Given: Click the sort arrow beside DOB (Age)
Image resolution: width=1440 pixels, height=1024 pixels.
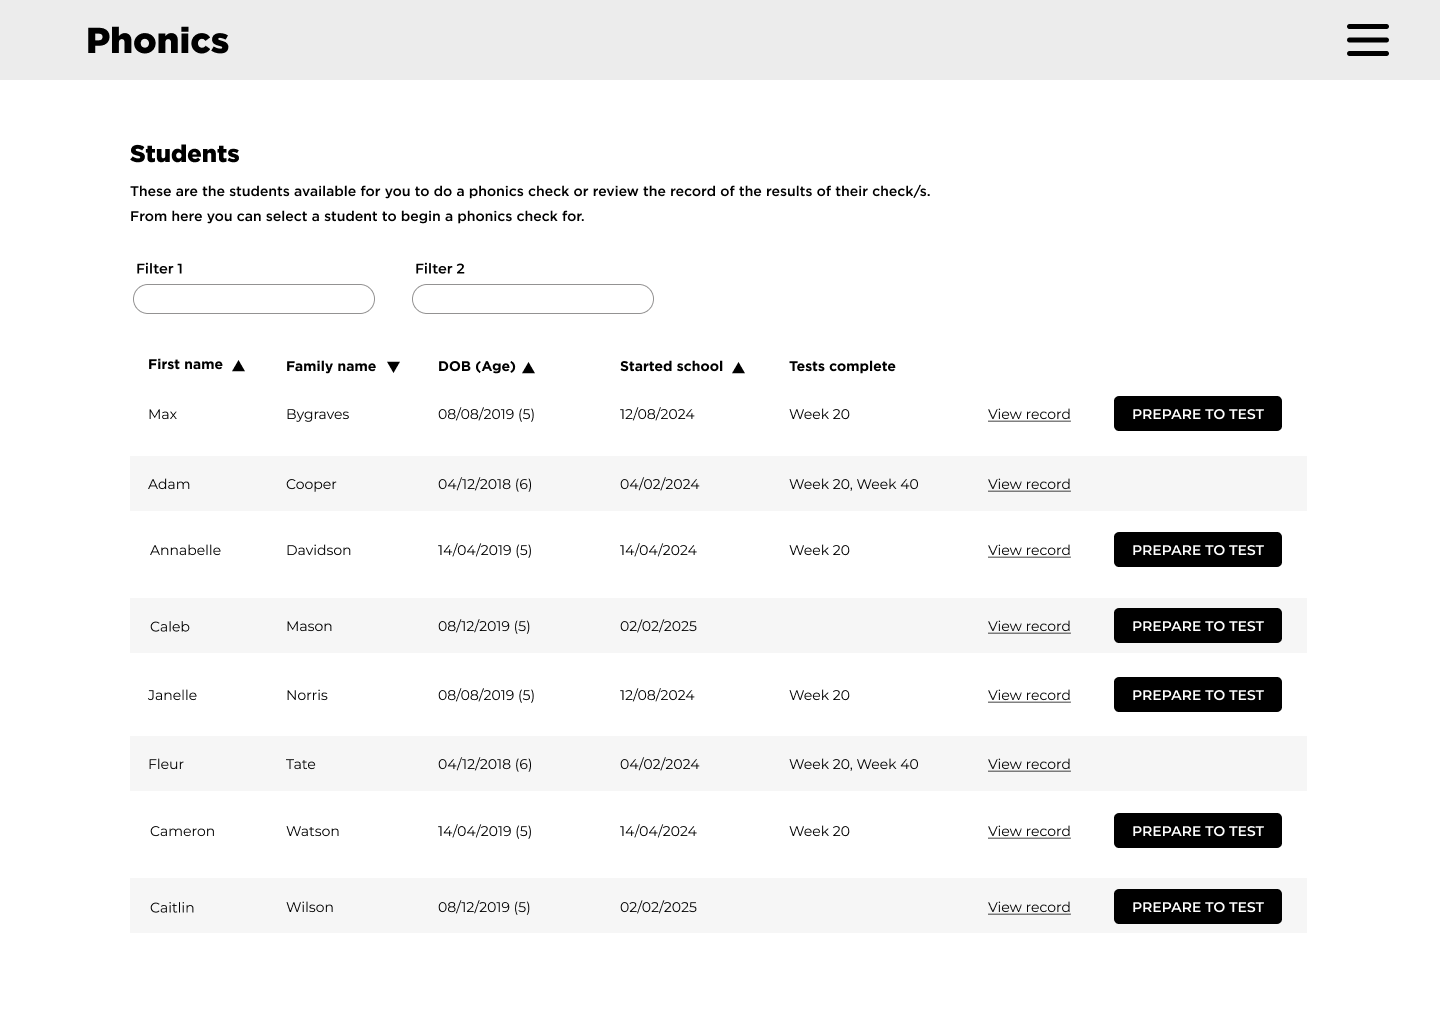Looking at the screenshot, I should (x=529, y=368).
